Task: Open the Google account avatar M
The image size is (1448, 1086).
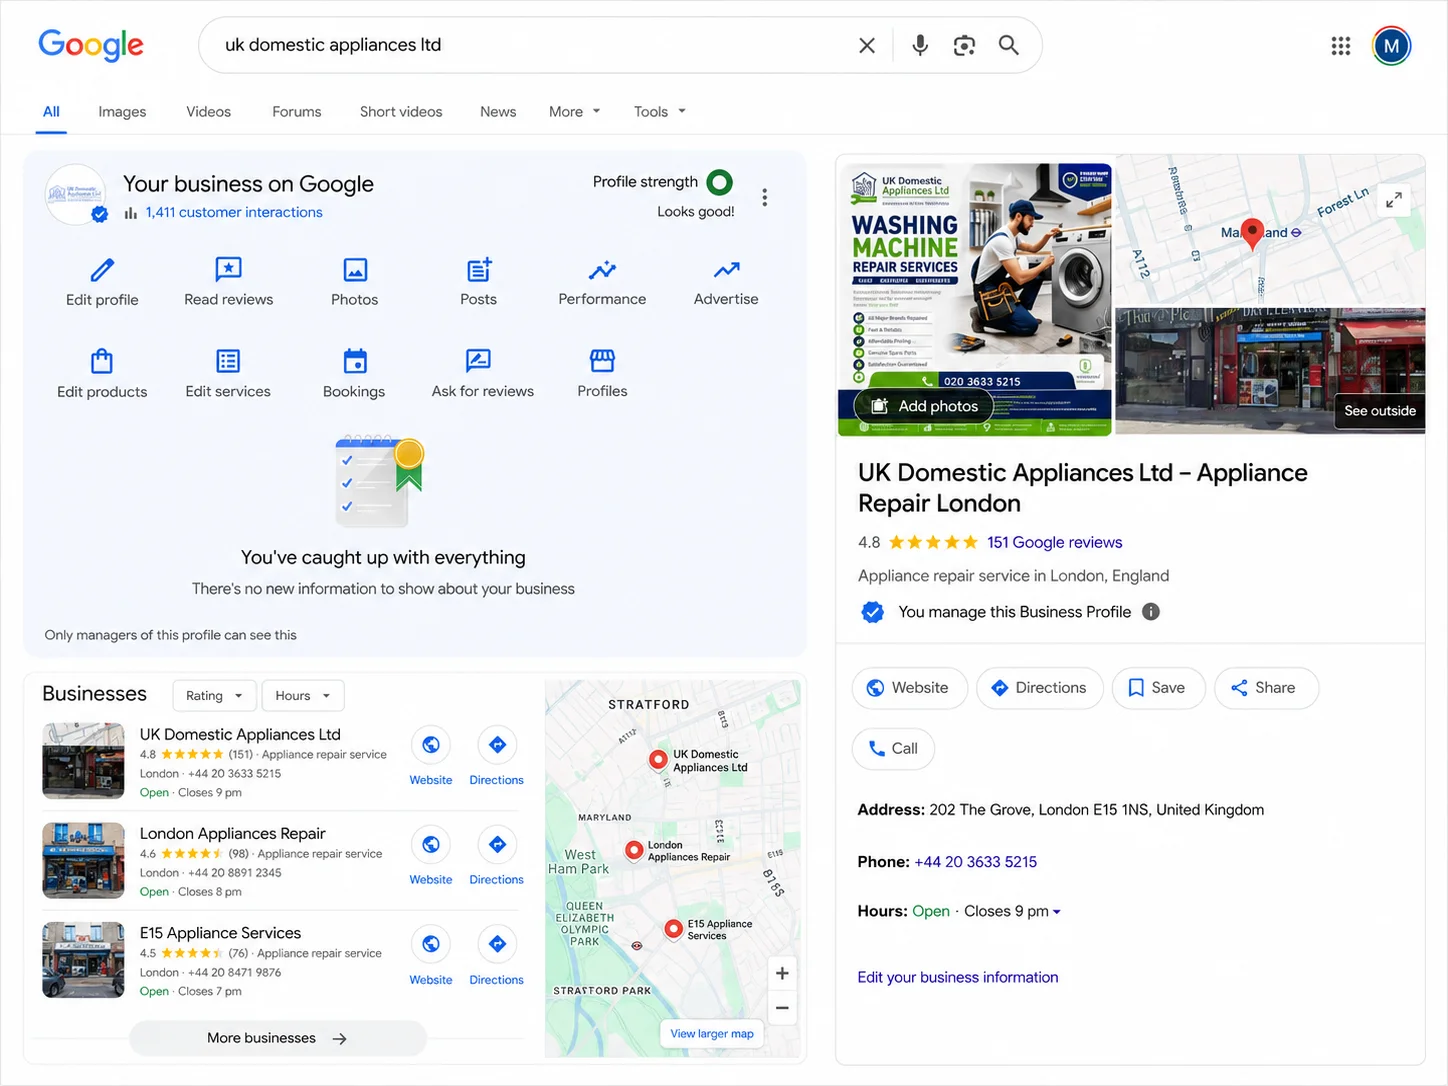Action: pos(1391,45)
